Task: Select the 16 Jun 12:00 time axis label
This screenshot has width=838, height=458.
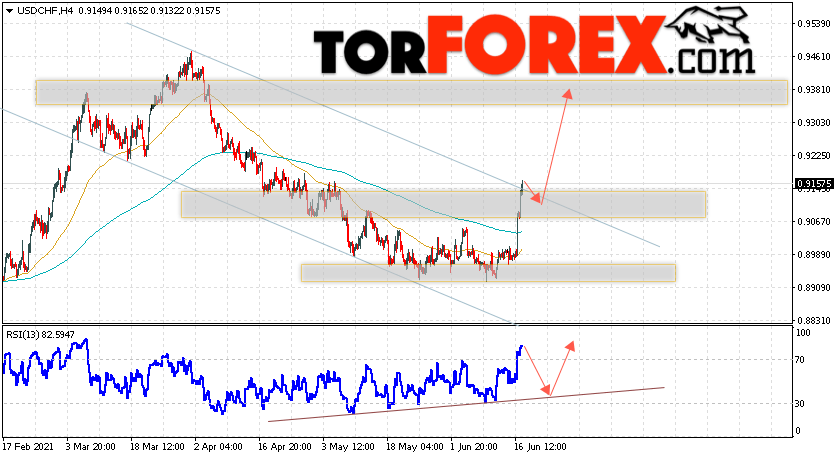Action: (x=540, y=446)
